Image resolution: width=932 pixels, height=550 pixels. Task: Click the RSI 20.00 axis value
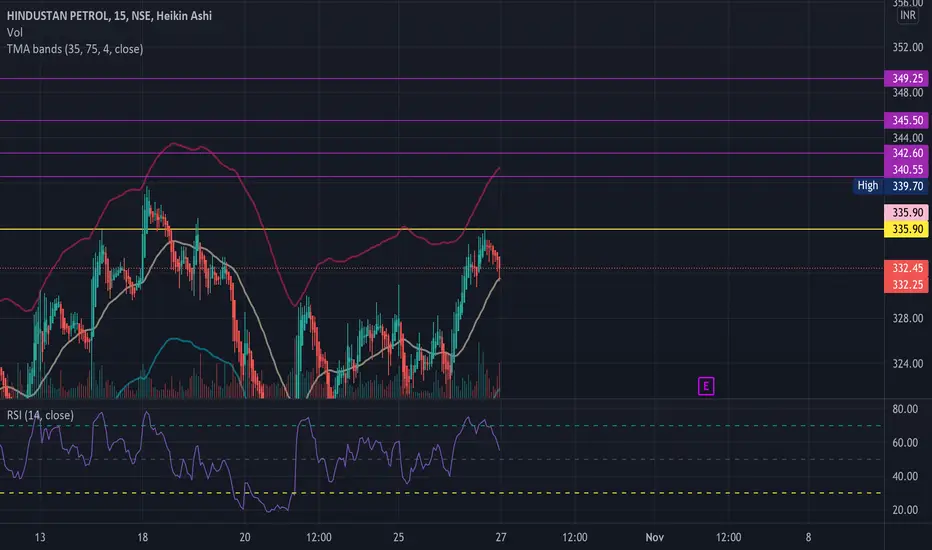(x=905, y=510)
